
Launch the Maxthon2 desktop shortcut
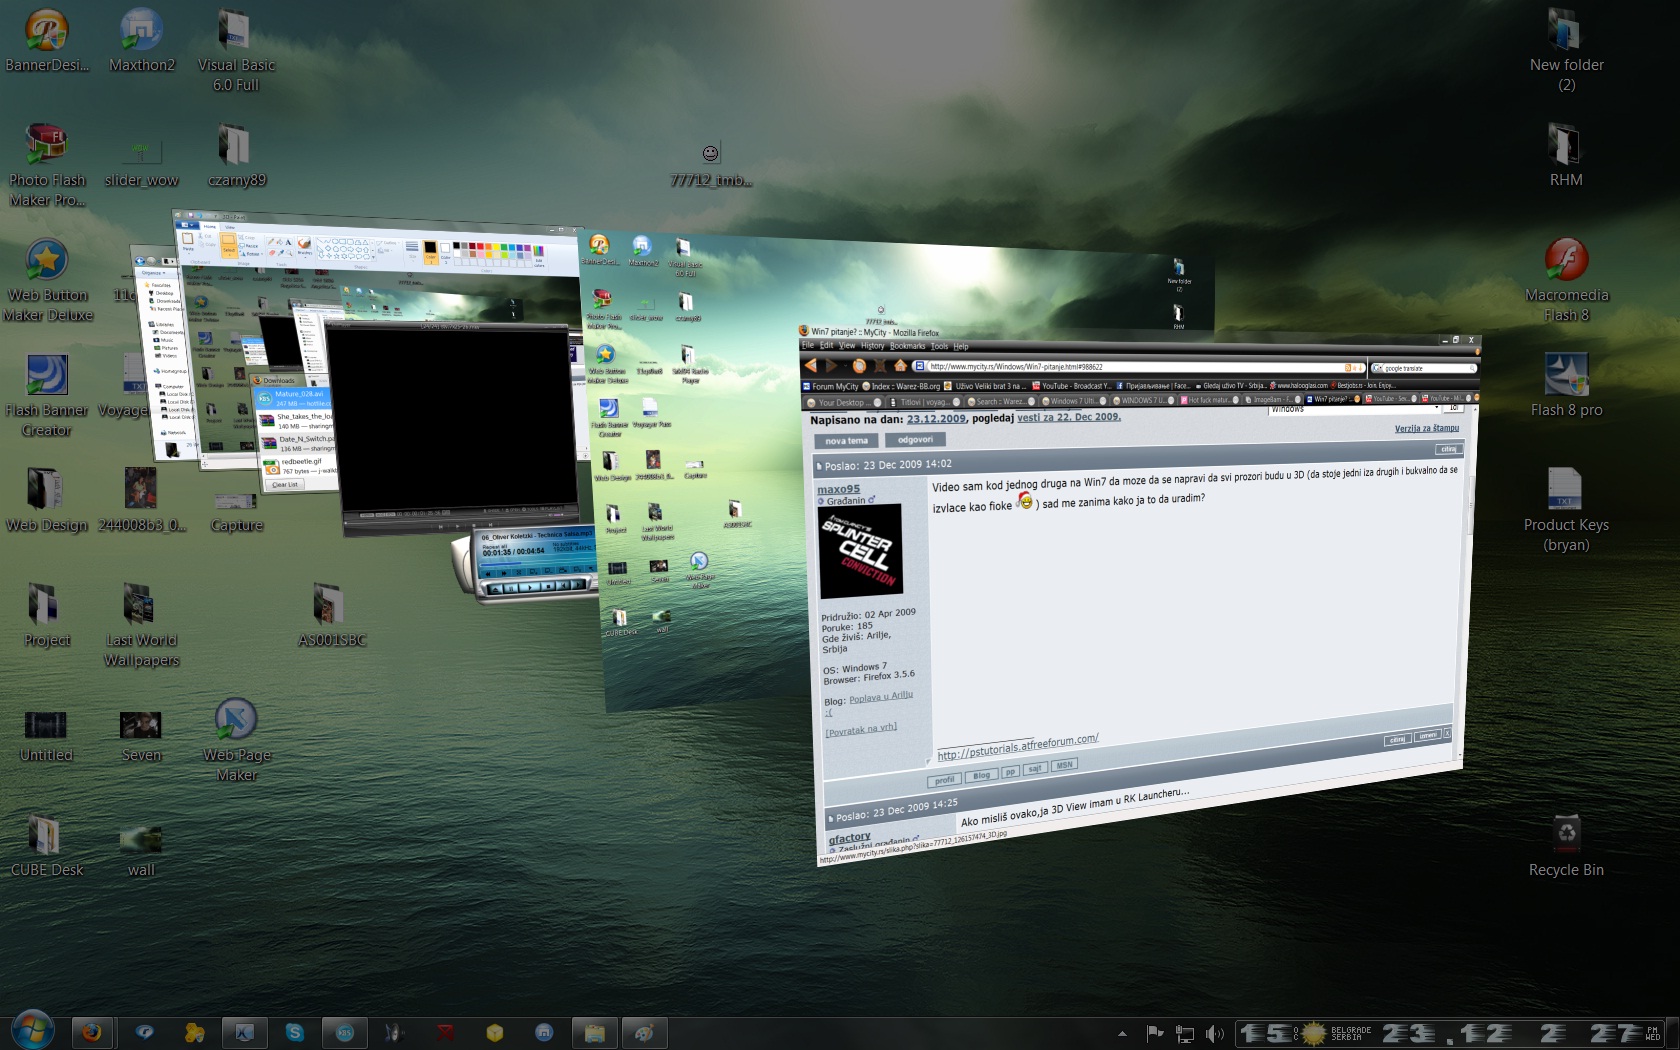[x=142, y=40]
